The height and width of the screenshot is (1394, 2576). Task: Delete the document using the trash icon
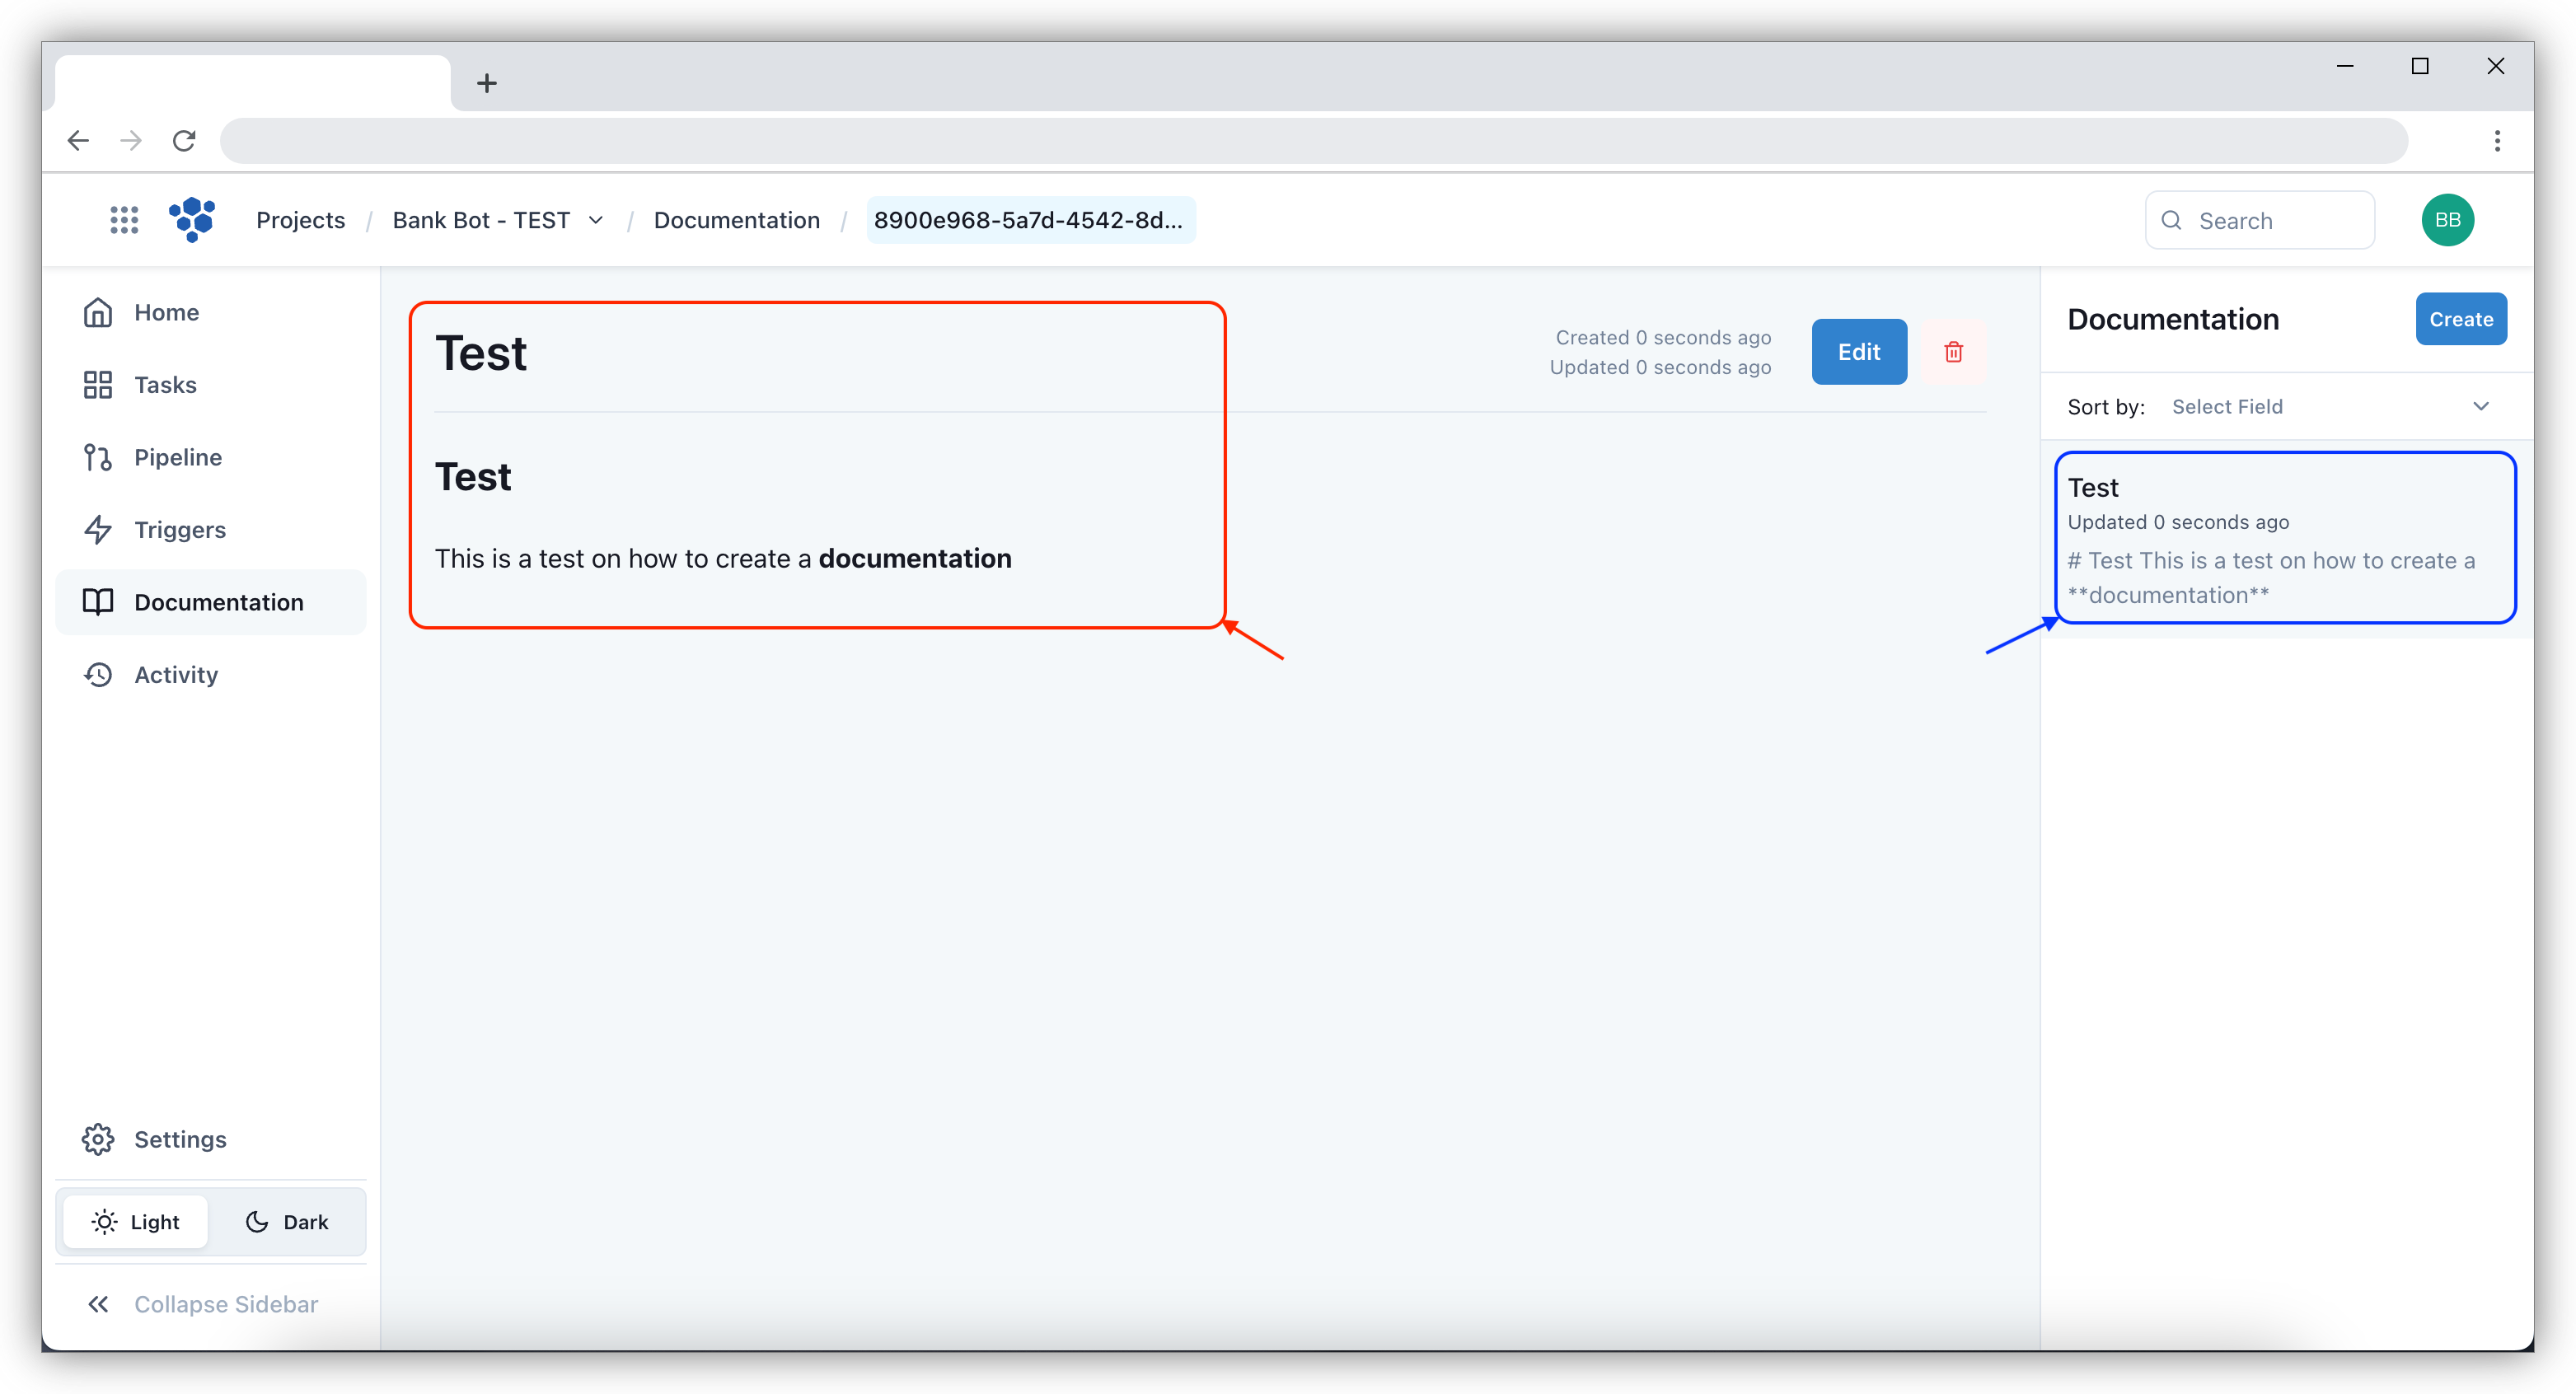pyautogui.click(x=1954, y=351)
